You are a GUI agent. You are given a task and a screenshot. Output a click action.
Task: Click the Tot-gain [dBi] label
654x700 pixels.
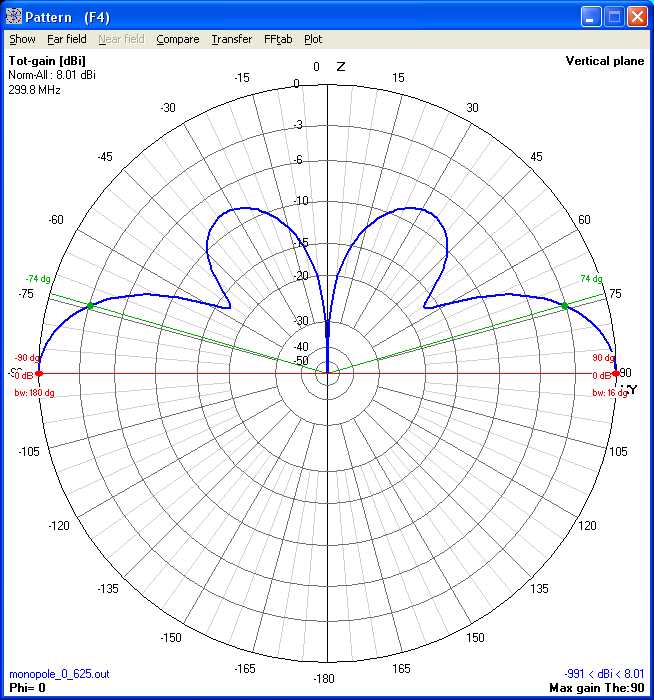pos(46,62)
